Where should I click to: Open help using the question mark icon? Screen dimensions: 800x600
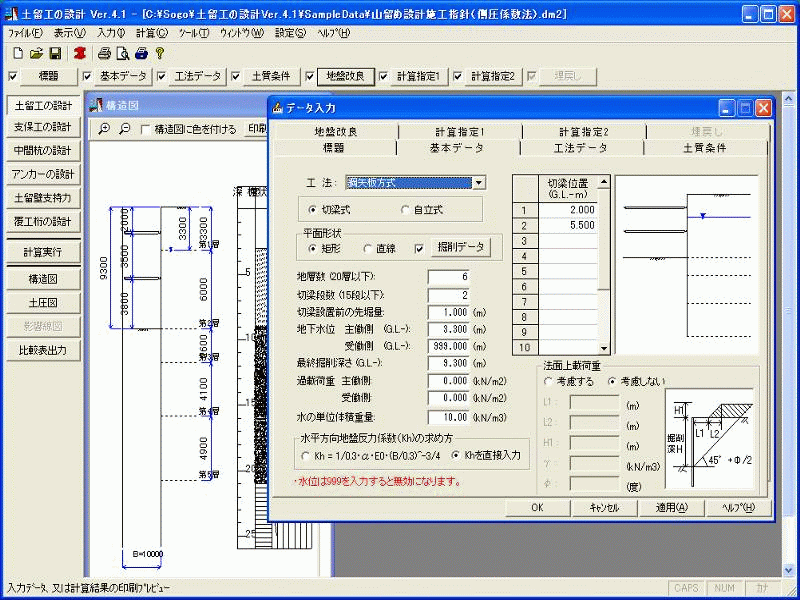point(160,53)
